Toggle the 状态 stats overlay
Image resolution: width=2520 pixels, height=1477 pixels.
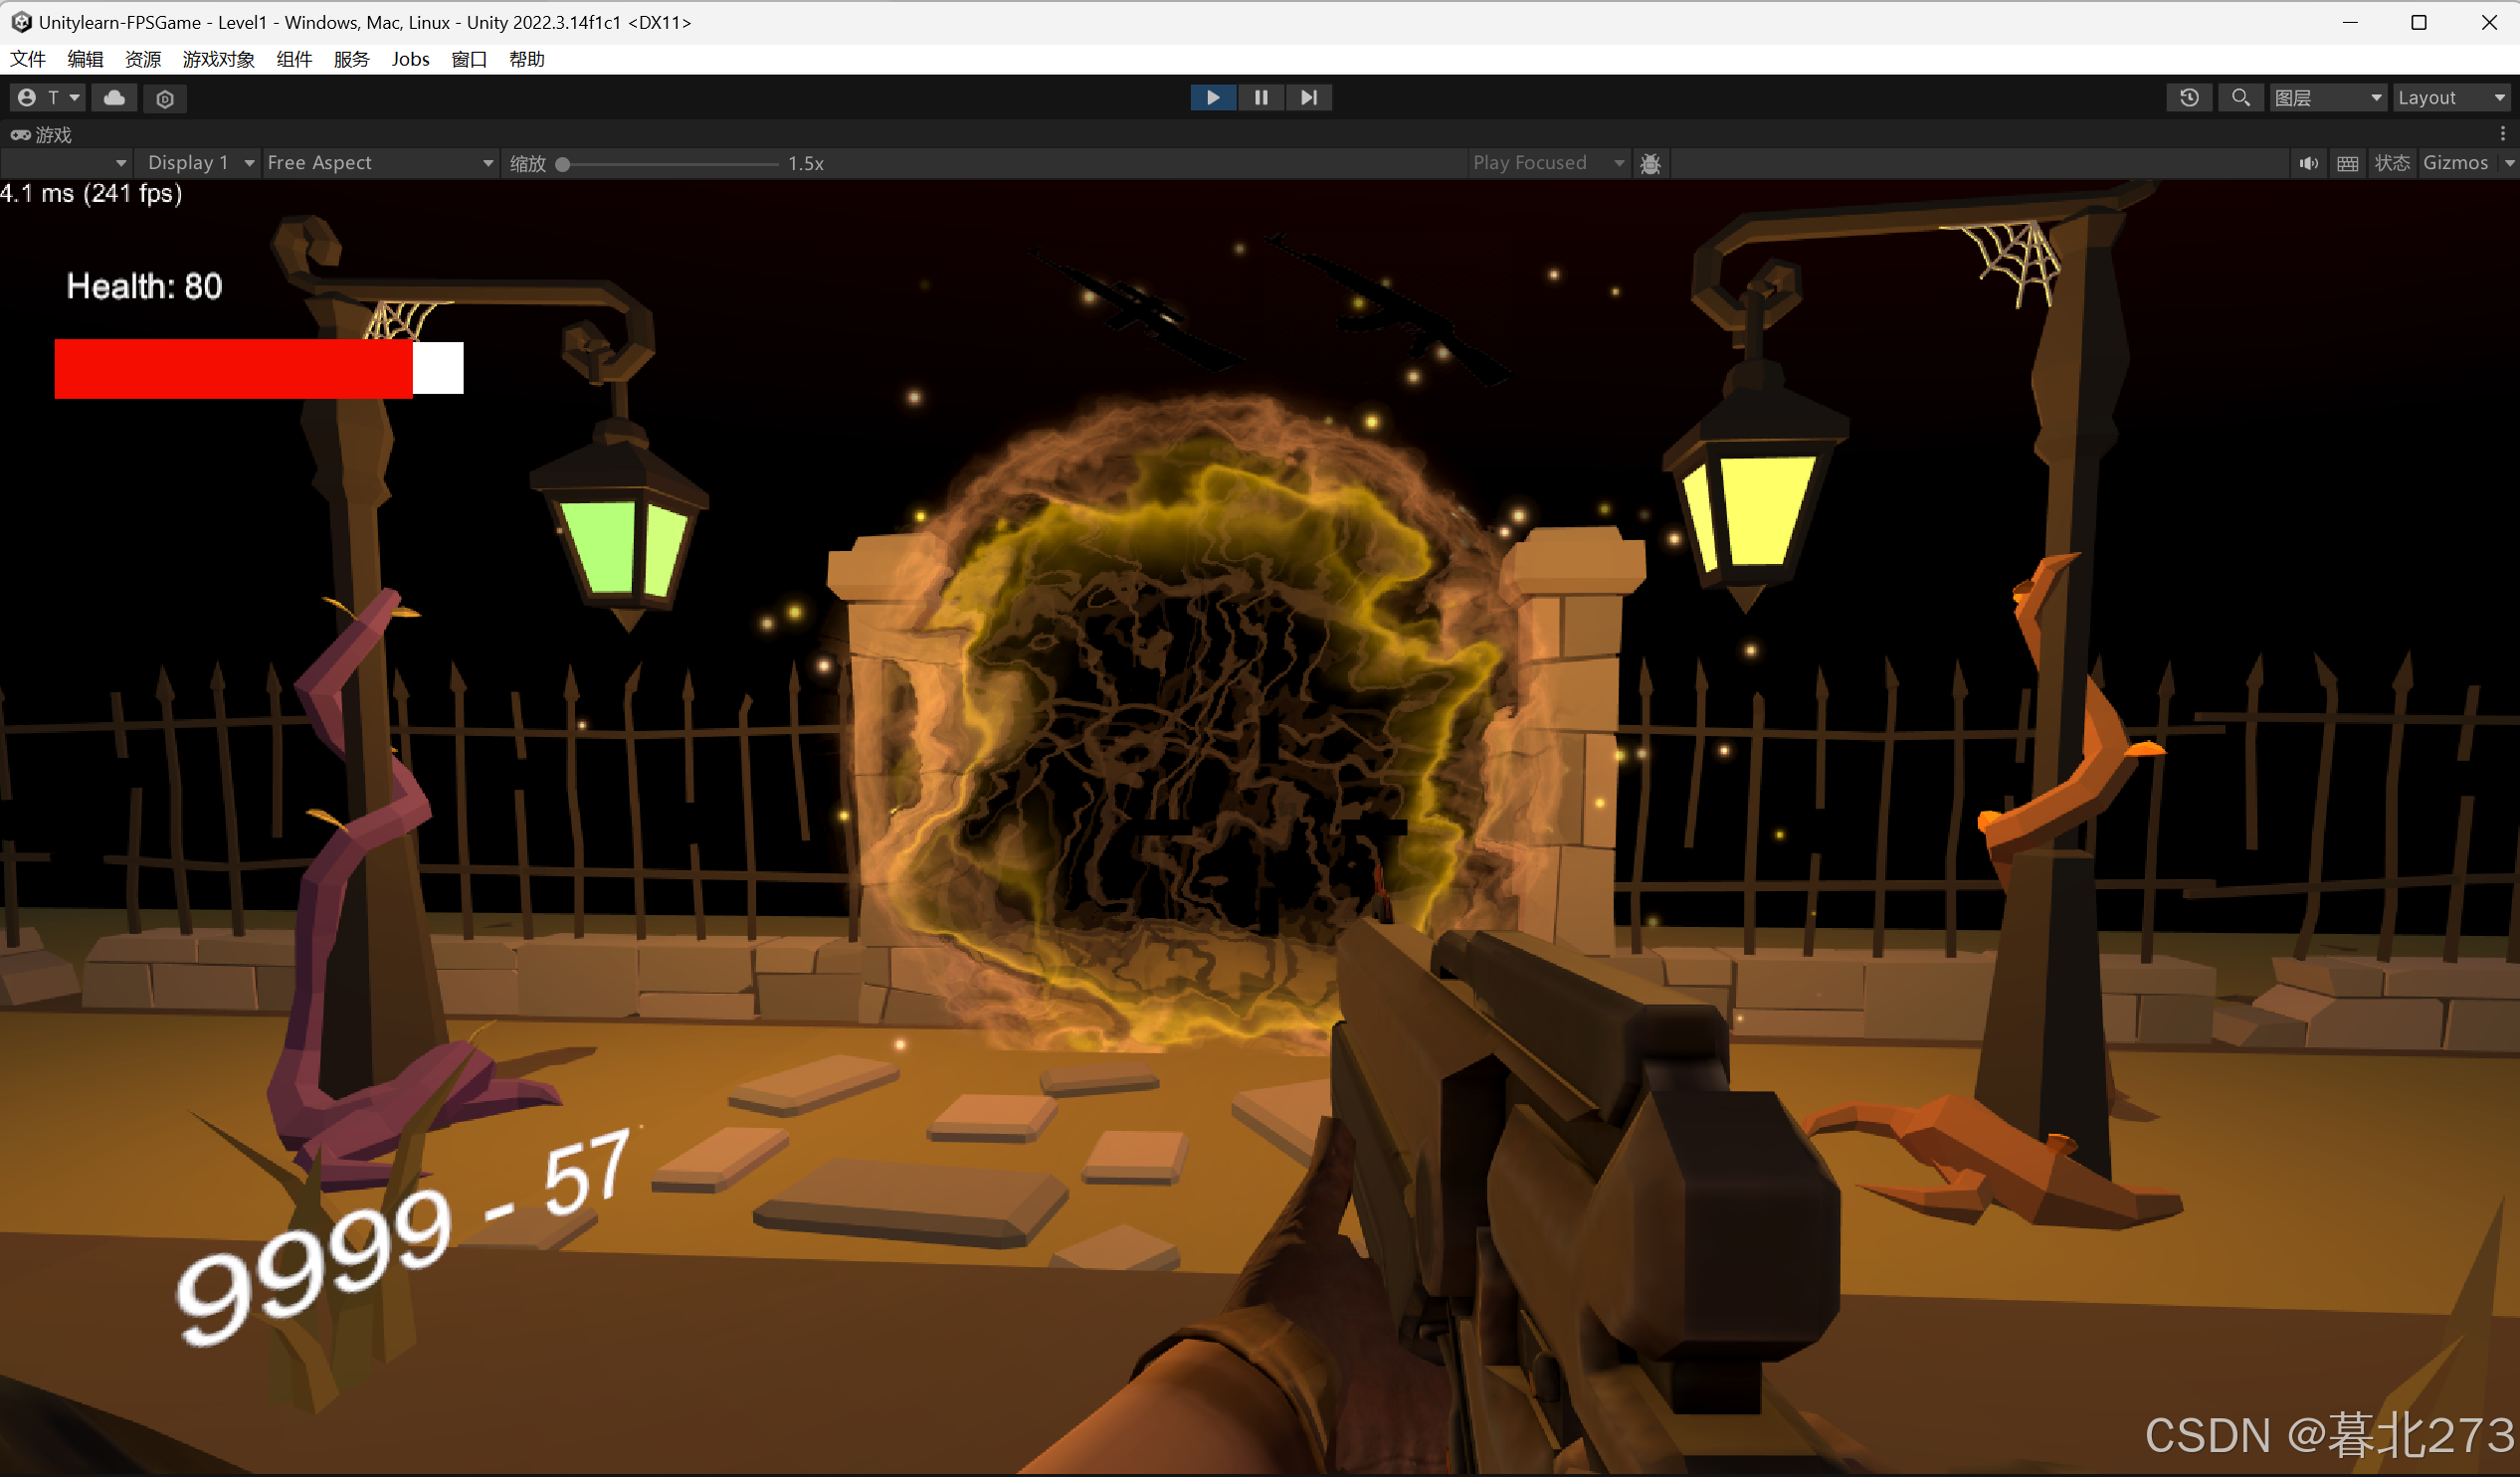point(2392,163)
